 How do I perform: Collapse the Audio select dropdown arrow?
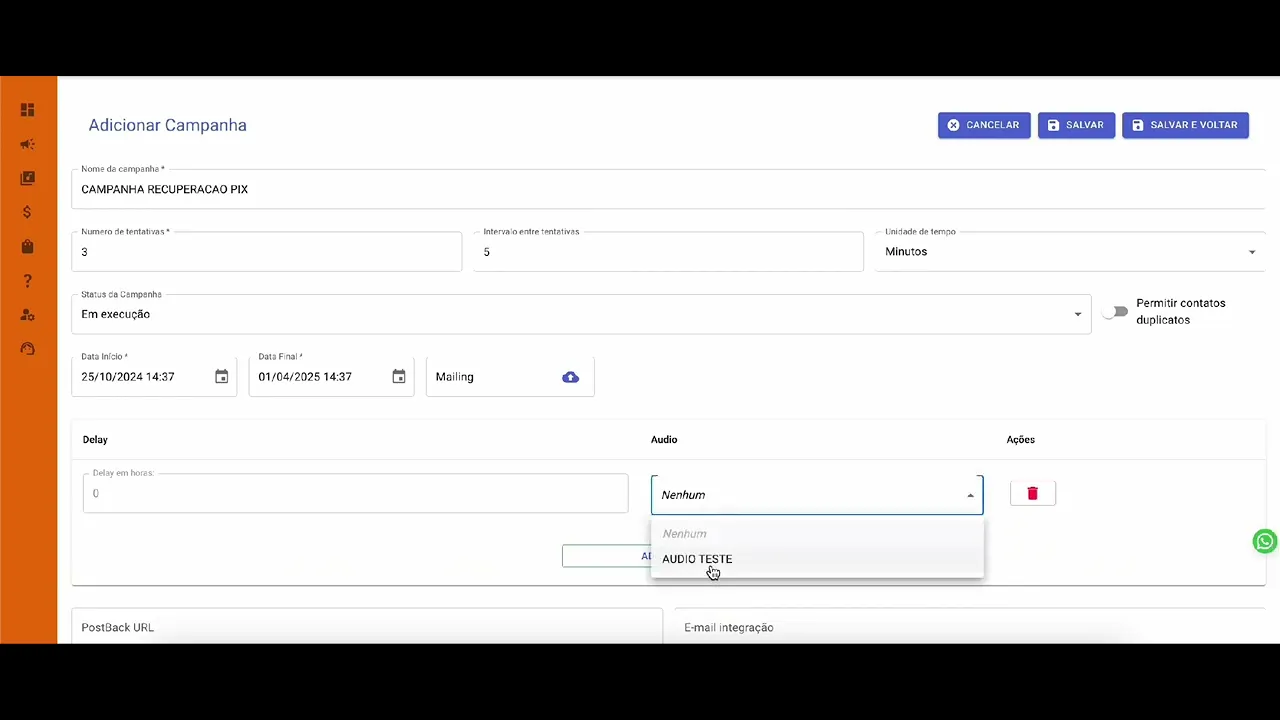[970, 495]
